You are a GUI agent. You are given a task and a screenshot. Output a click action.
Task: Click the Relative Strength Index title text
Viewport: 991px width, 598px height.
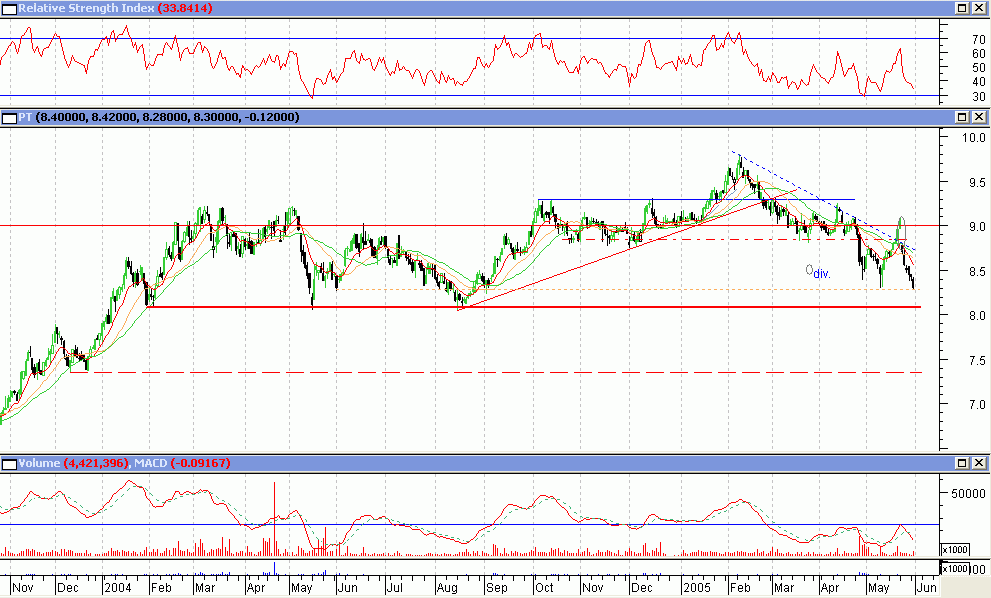pyautogui.click(x=87, y=8)
